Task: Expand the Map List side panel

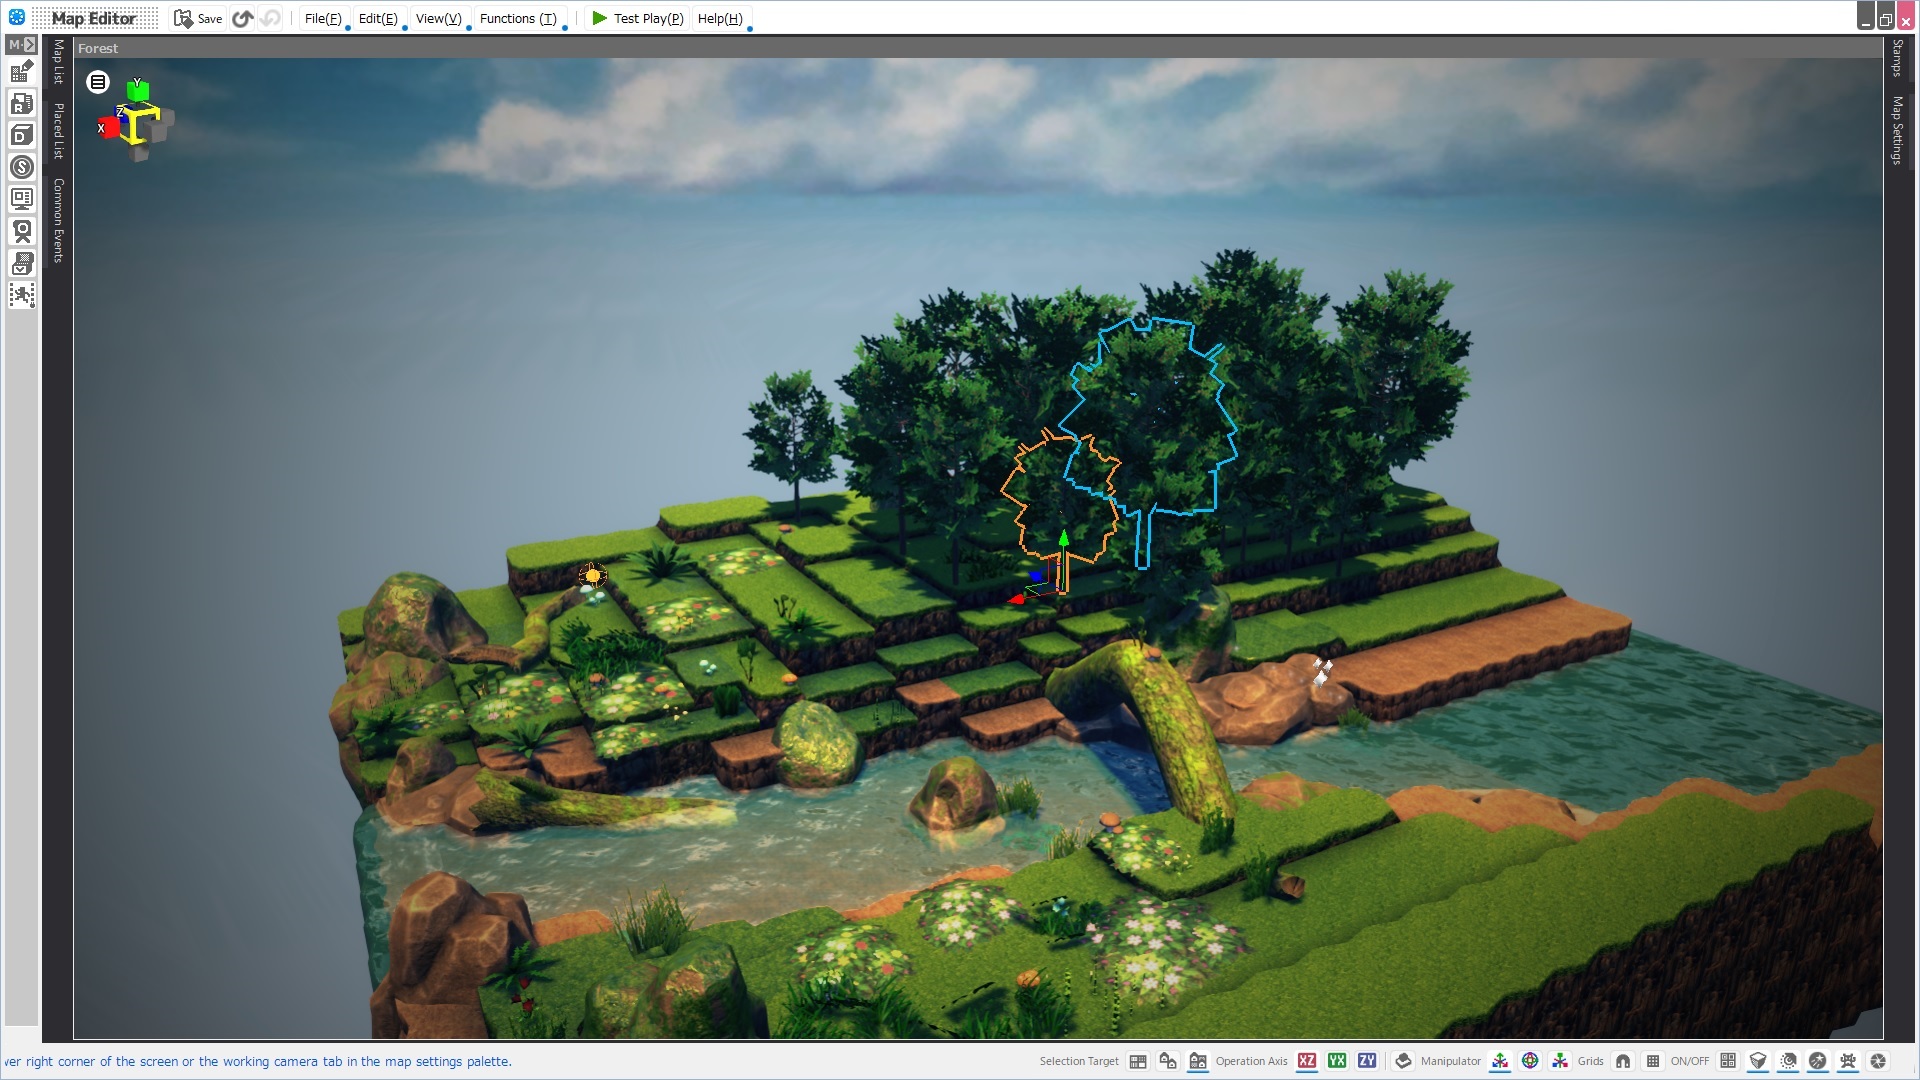Action: [58, 62]
